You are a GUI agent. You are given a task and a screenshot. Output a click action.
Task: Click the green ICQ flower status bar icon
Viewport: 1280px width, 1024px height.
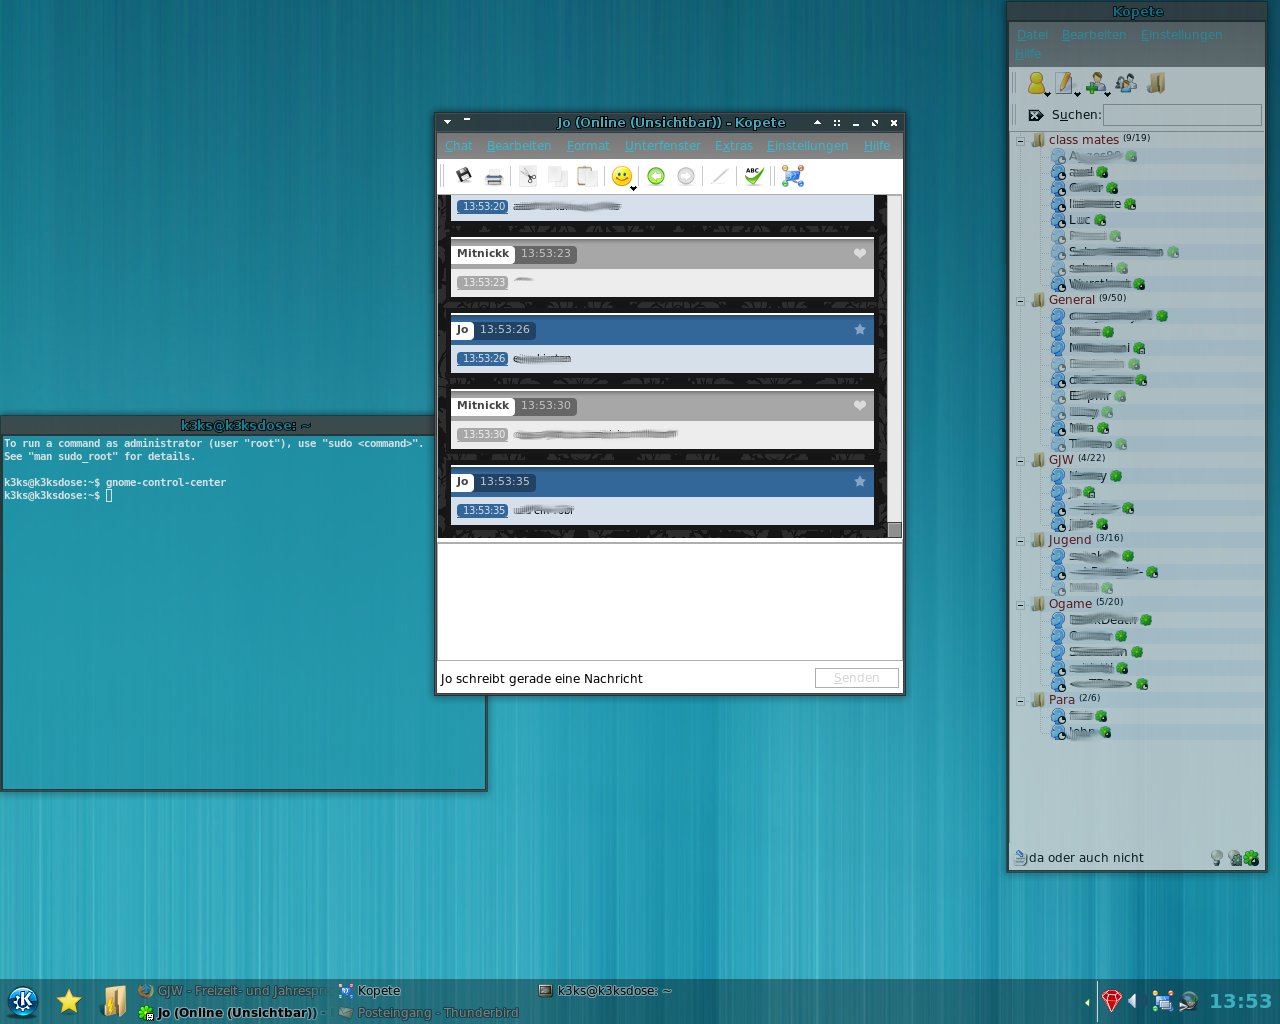pyautogui.click(x=1251, y=858)
